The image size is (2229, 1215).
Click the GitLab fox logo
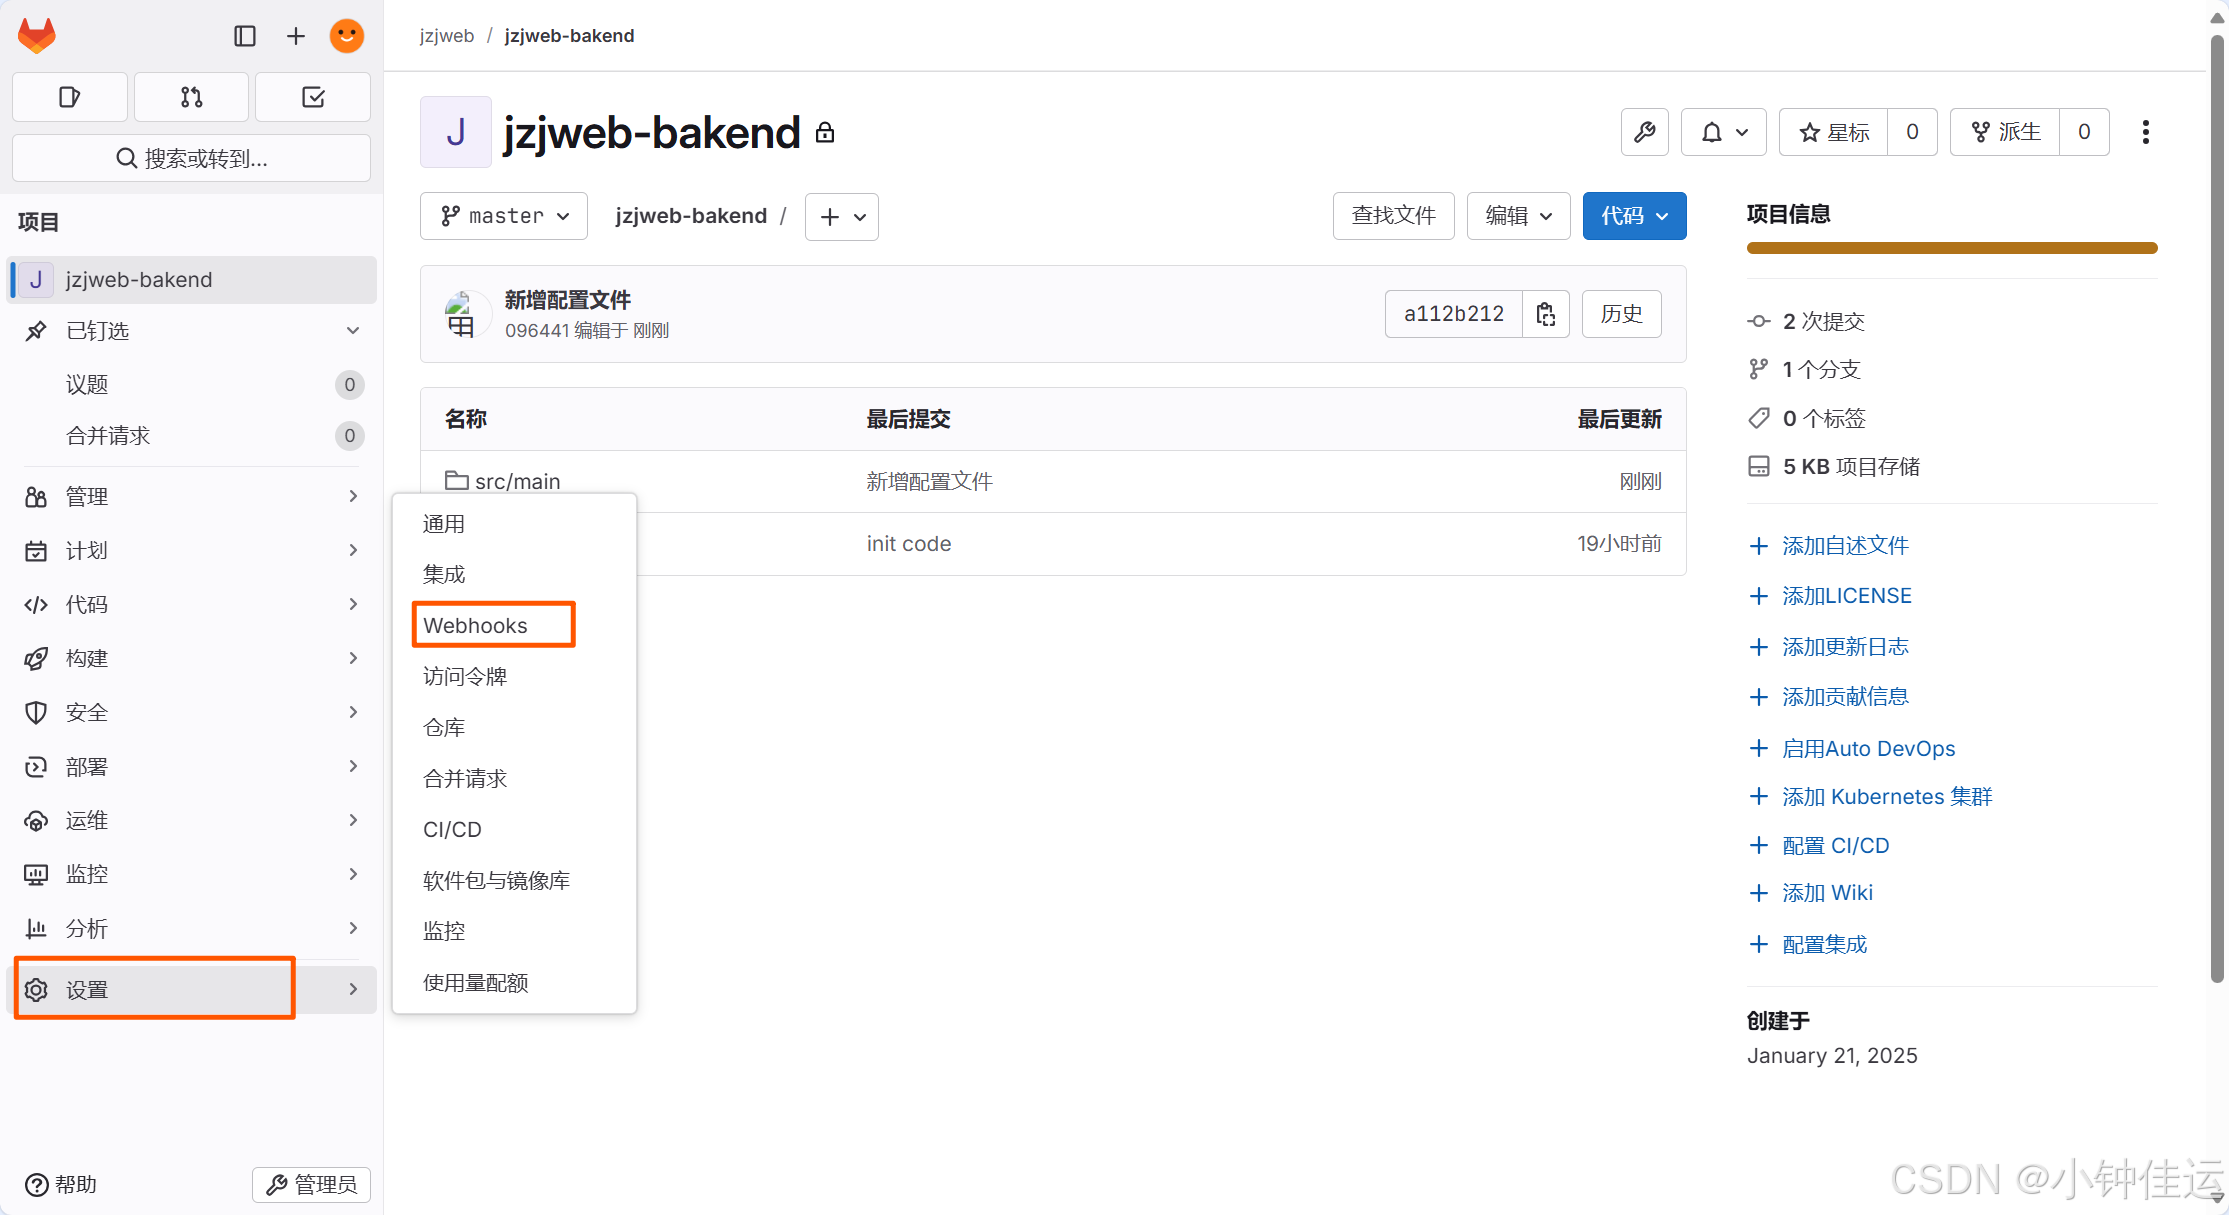pos(37,36)
